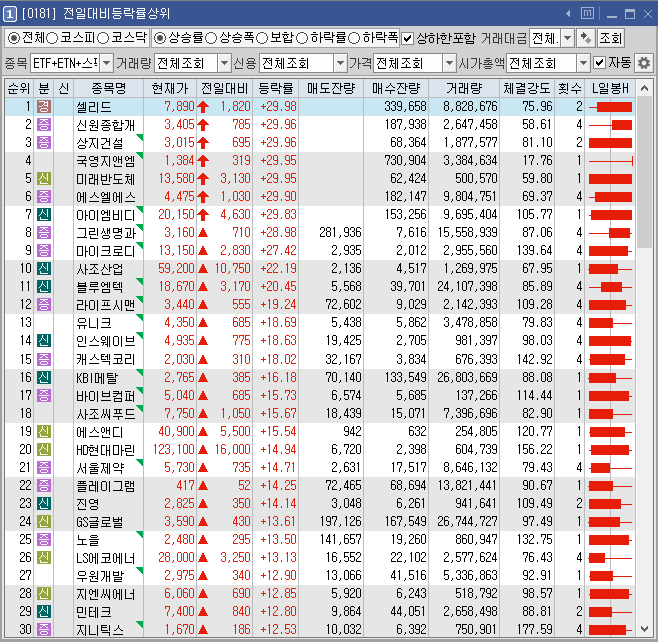This screenshot has height=642, width=658.
Task: Click the 신 badge for KBI메탈
Action: (x=44, y=378)
